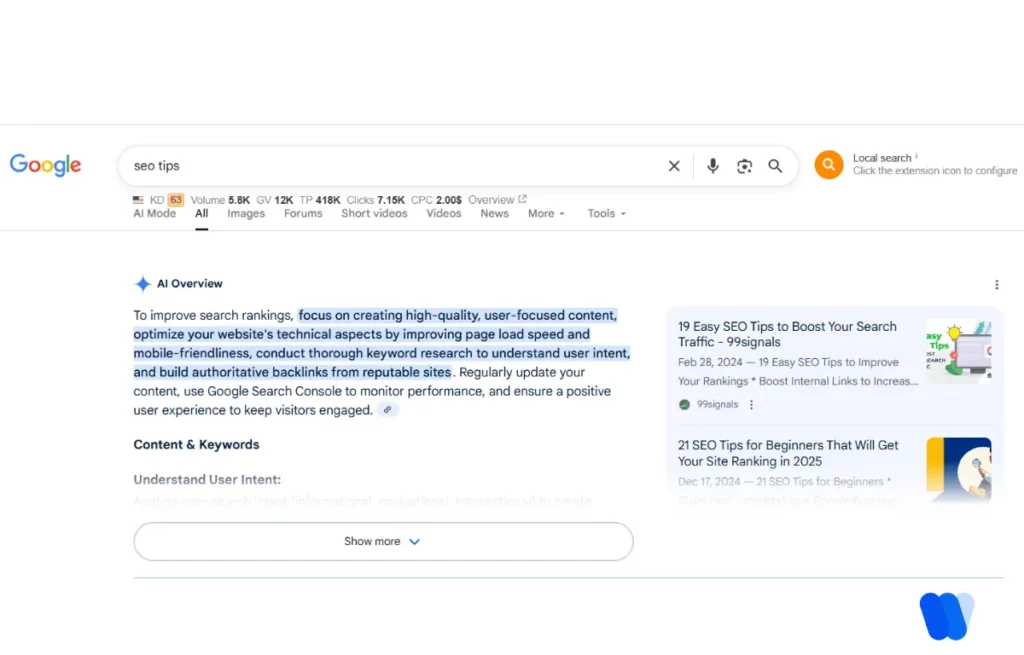
Task: Click the blue floating widget icon
Action: pyautogui.click(x=946, y=615)
